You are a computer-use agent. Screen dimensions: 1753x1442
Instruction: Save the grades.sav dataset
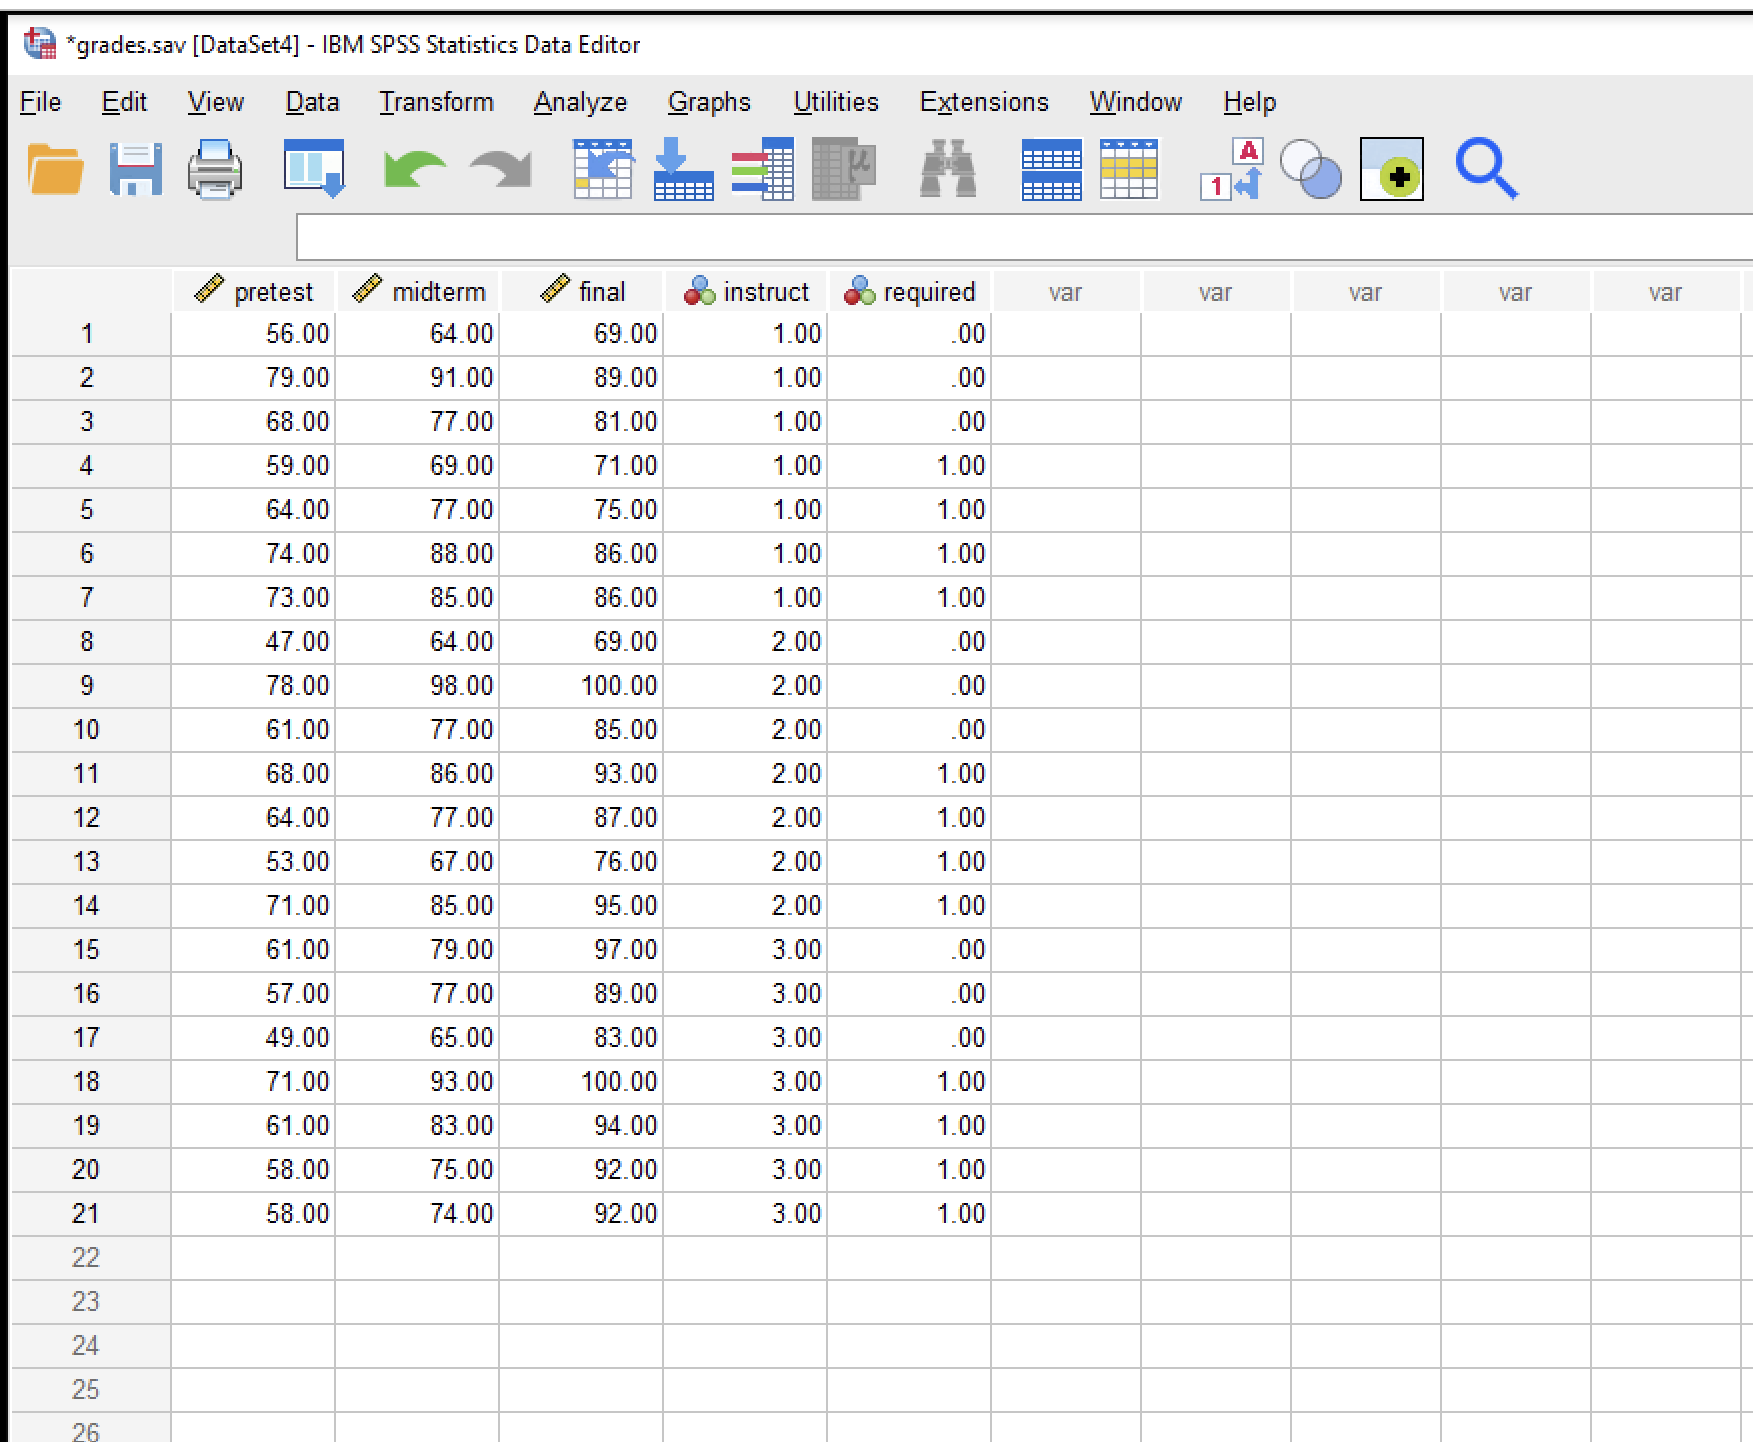click(135, 170)
